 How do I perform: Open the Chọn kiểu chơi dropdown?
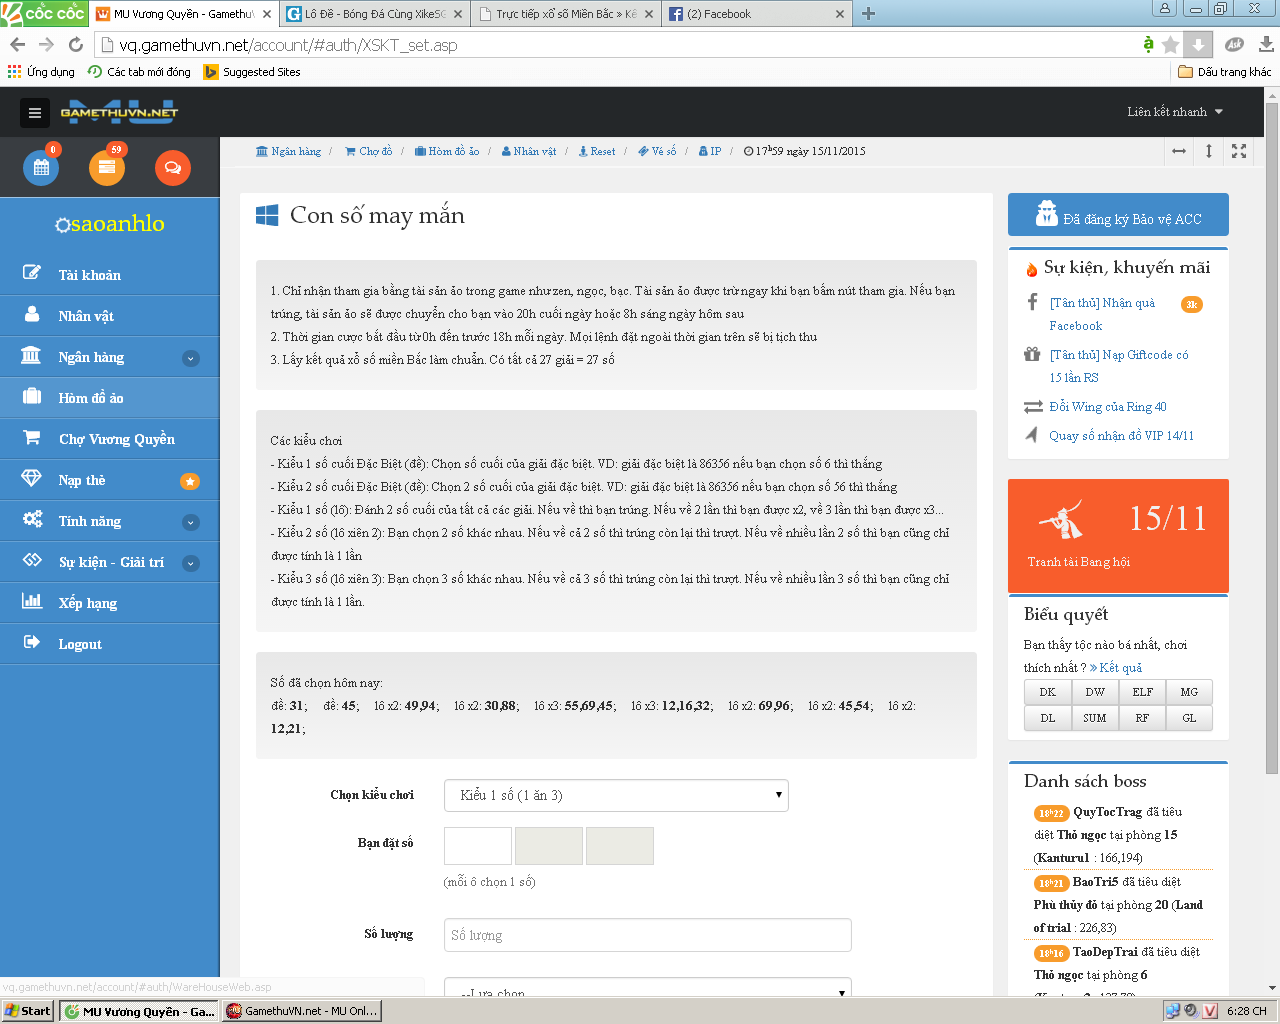[616, 796]
